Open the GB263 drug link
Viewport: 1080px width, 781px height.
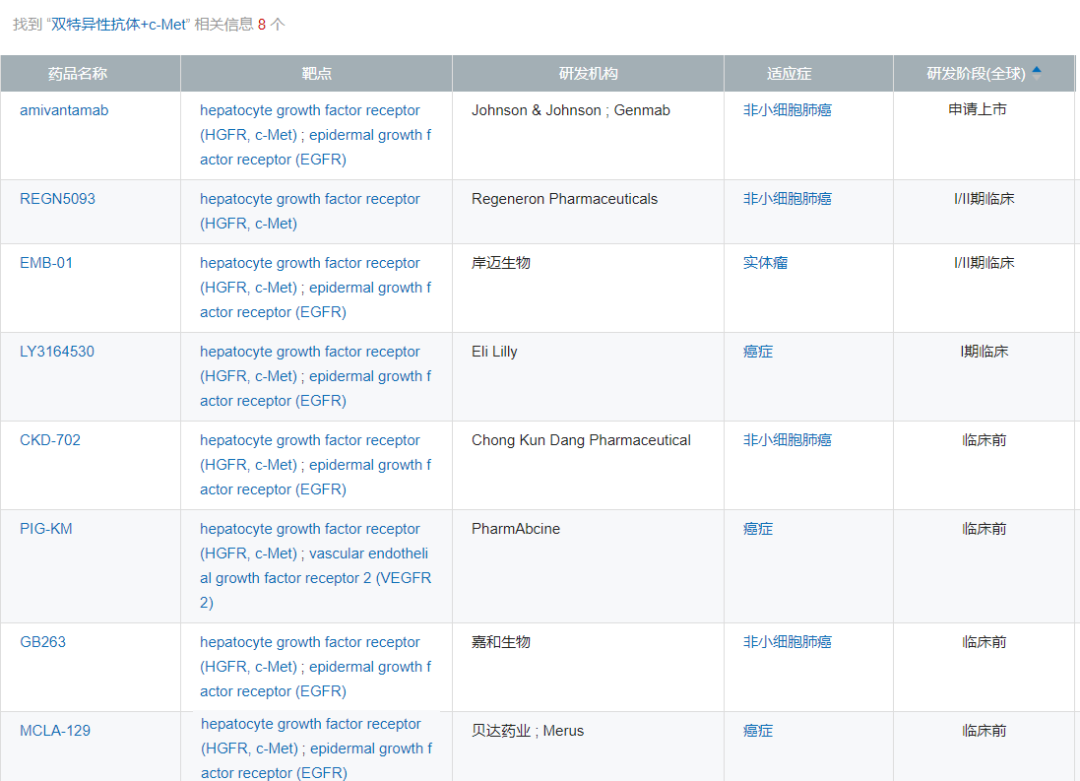pyautogui.click(x=43, y=642)
